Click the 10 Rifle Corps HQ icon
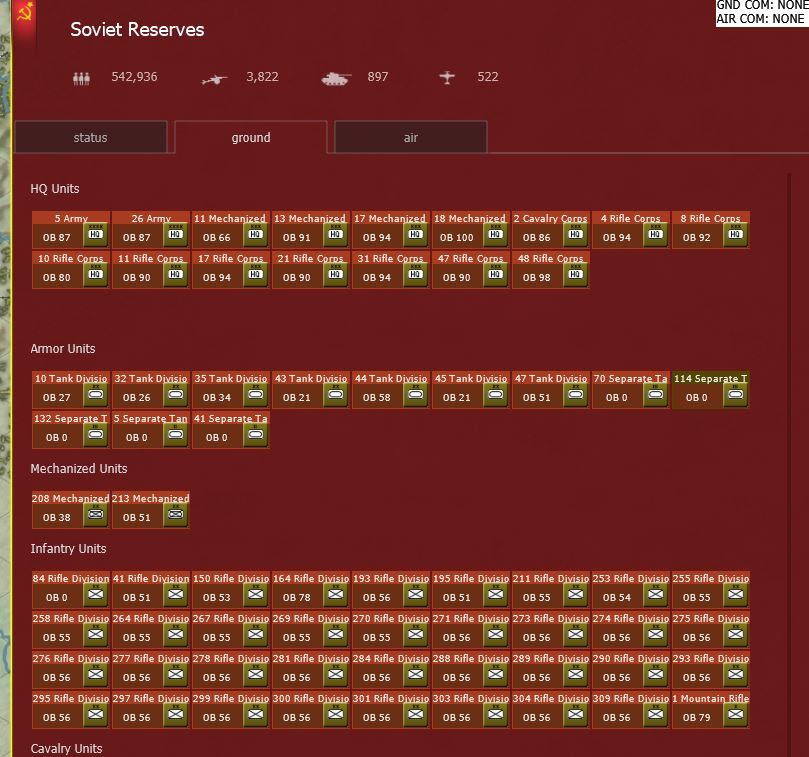This screenshot has height=757, width=809. [x=95, y=275]
